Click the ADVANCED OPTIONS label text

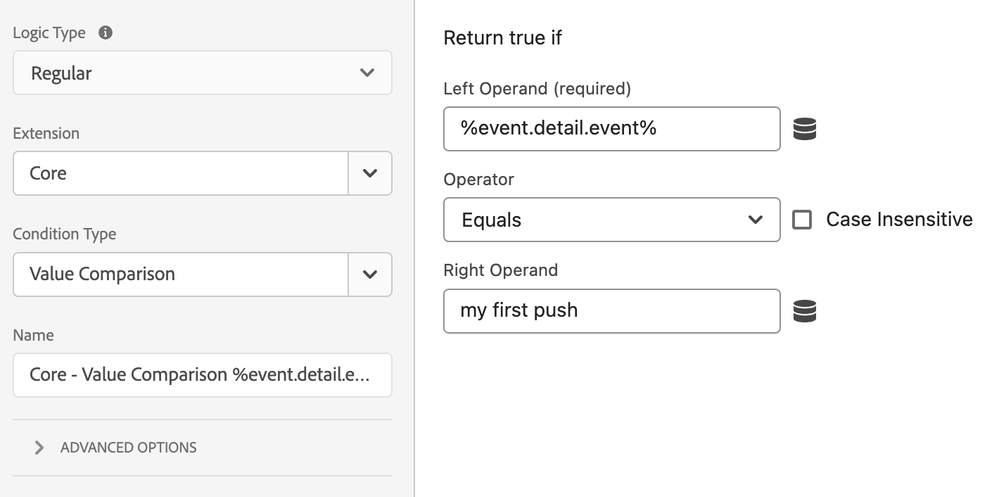[128, 447]
